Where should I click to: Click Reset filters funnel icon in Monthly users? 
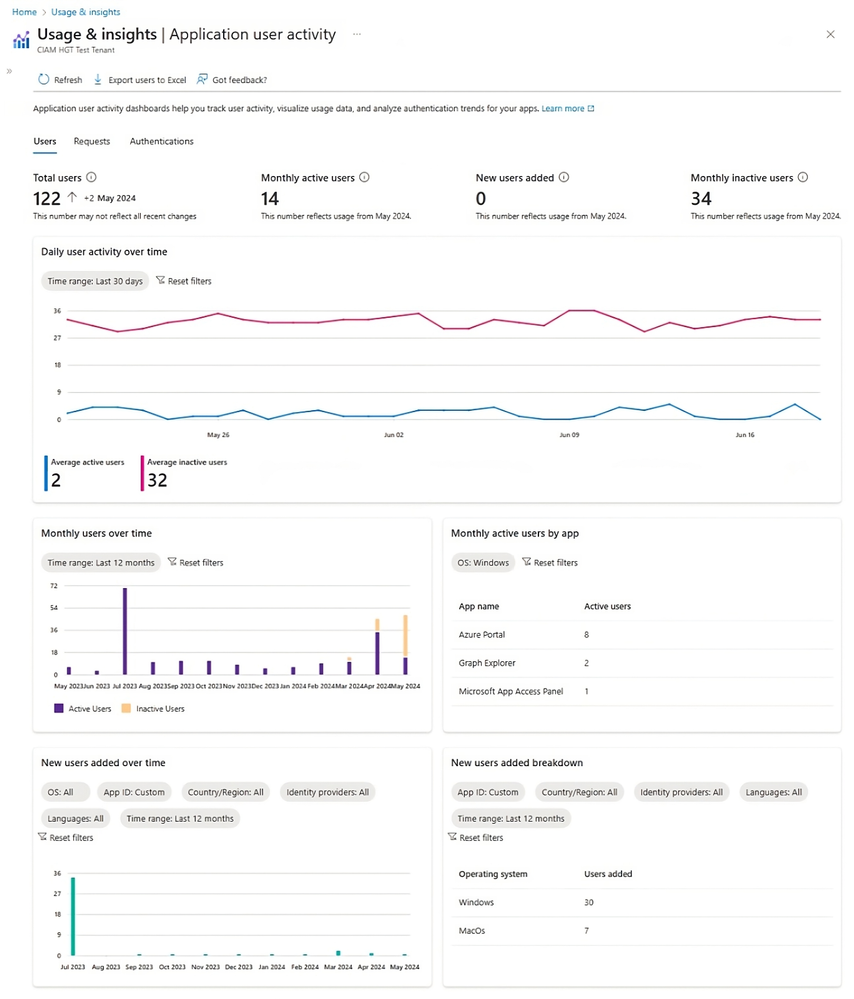172,562
